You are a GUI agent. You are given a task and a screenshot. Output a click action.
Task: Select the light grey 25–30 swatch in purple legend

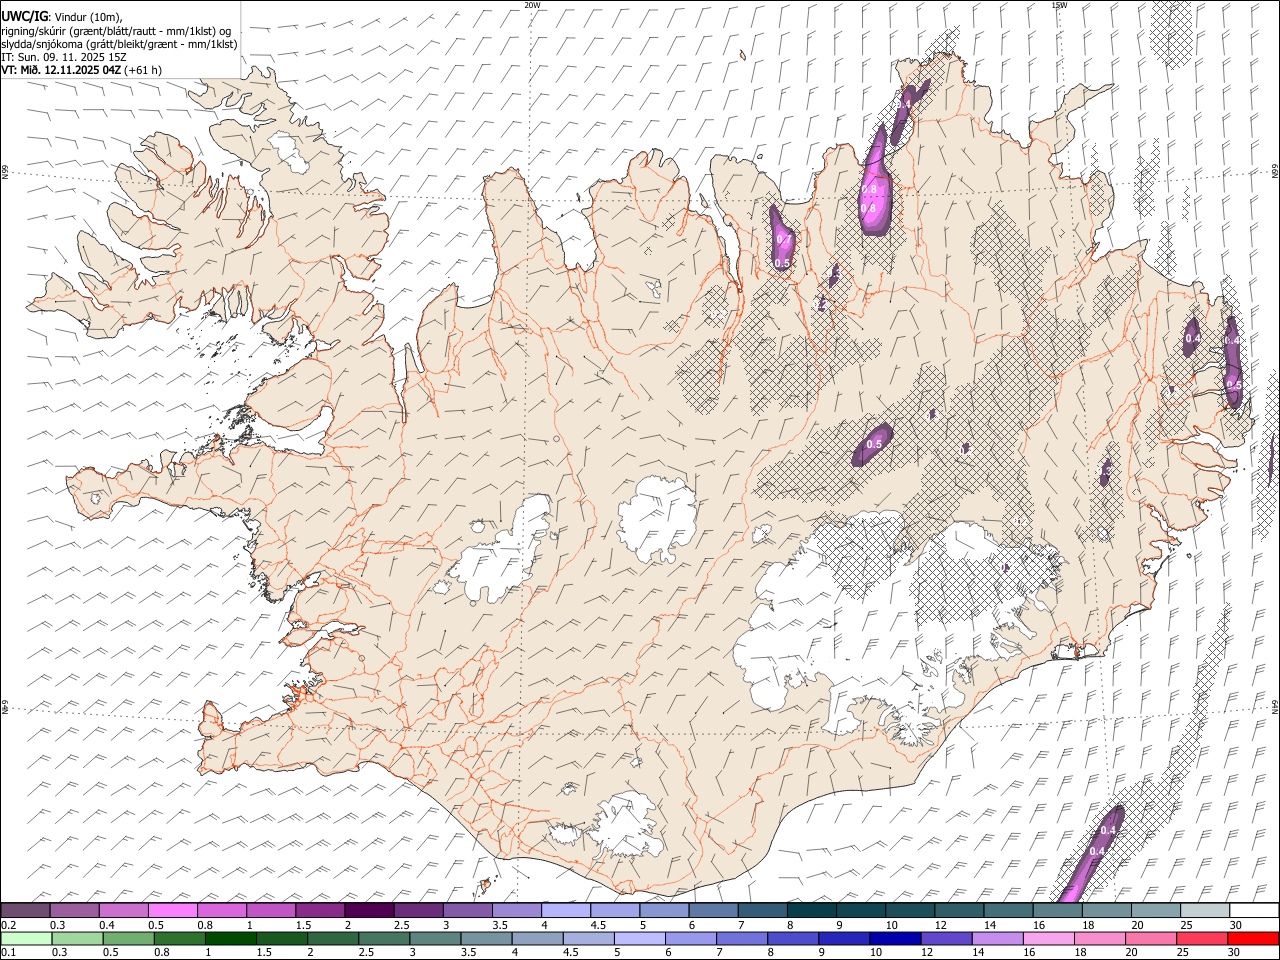1204,910
